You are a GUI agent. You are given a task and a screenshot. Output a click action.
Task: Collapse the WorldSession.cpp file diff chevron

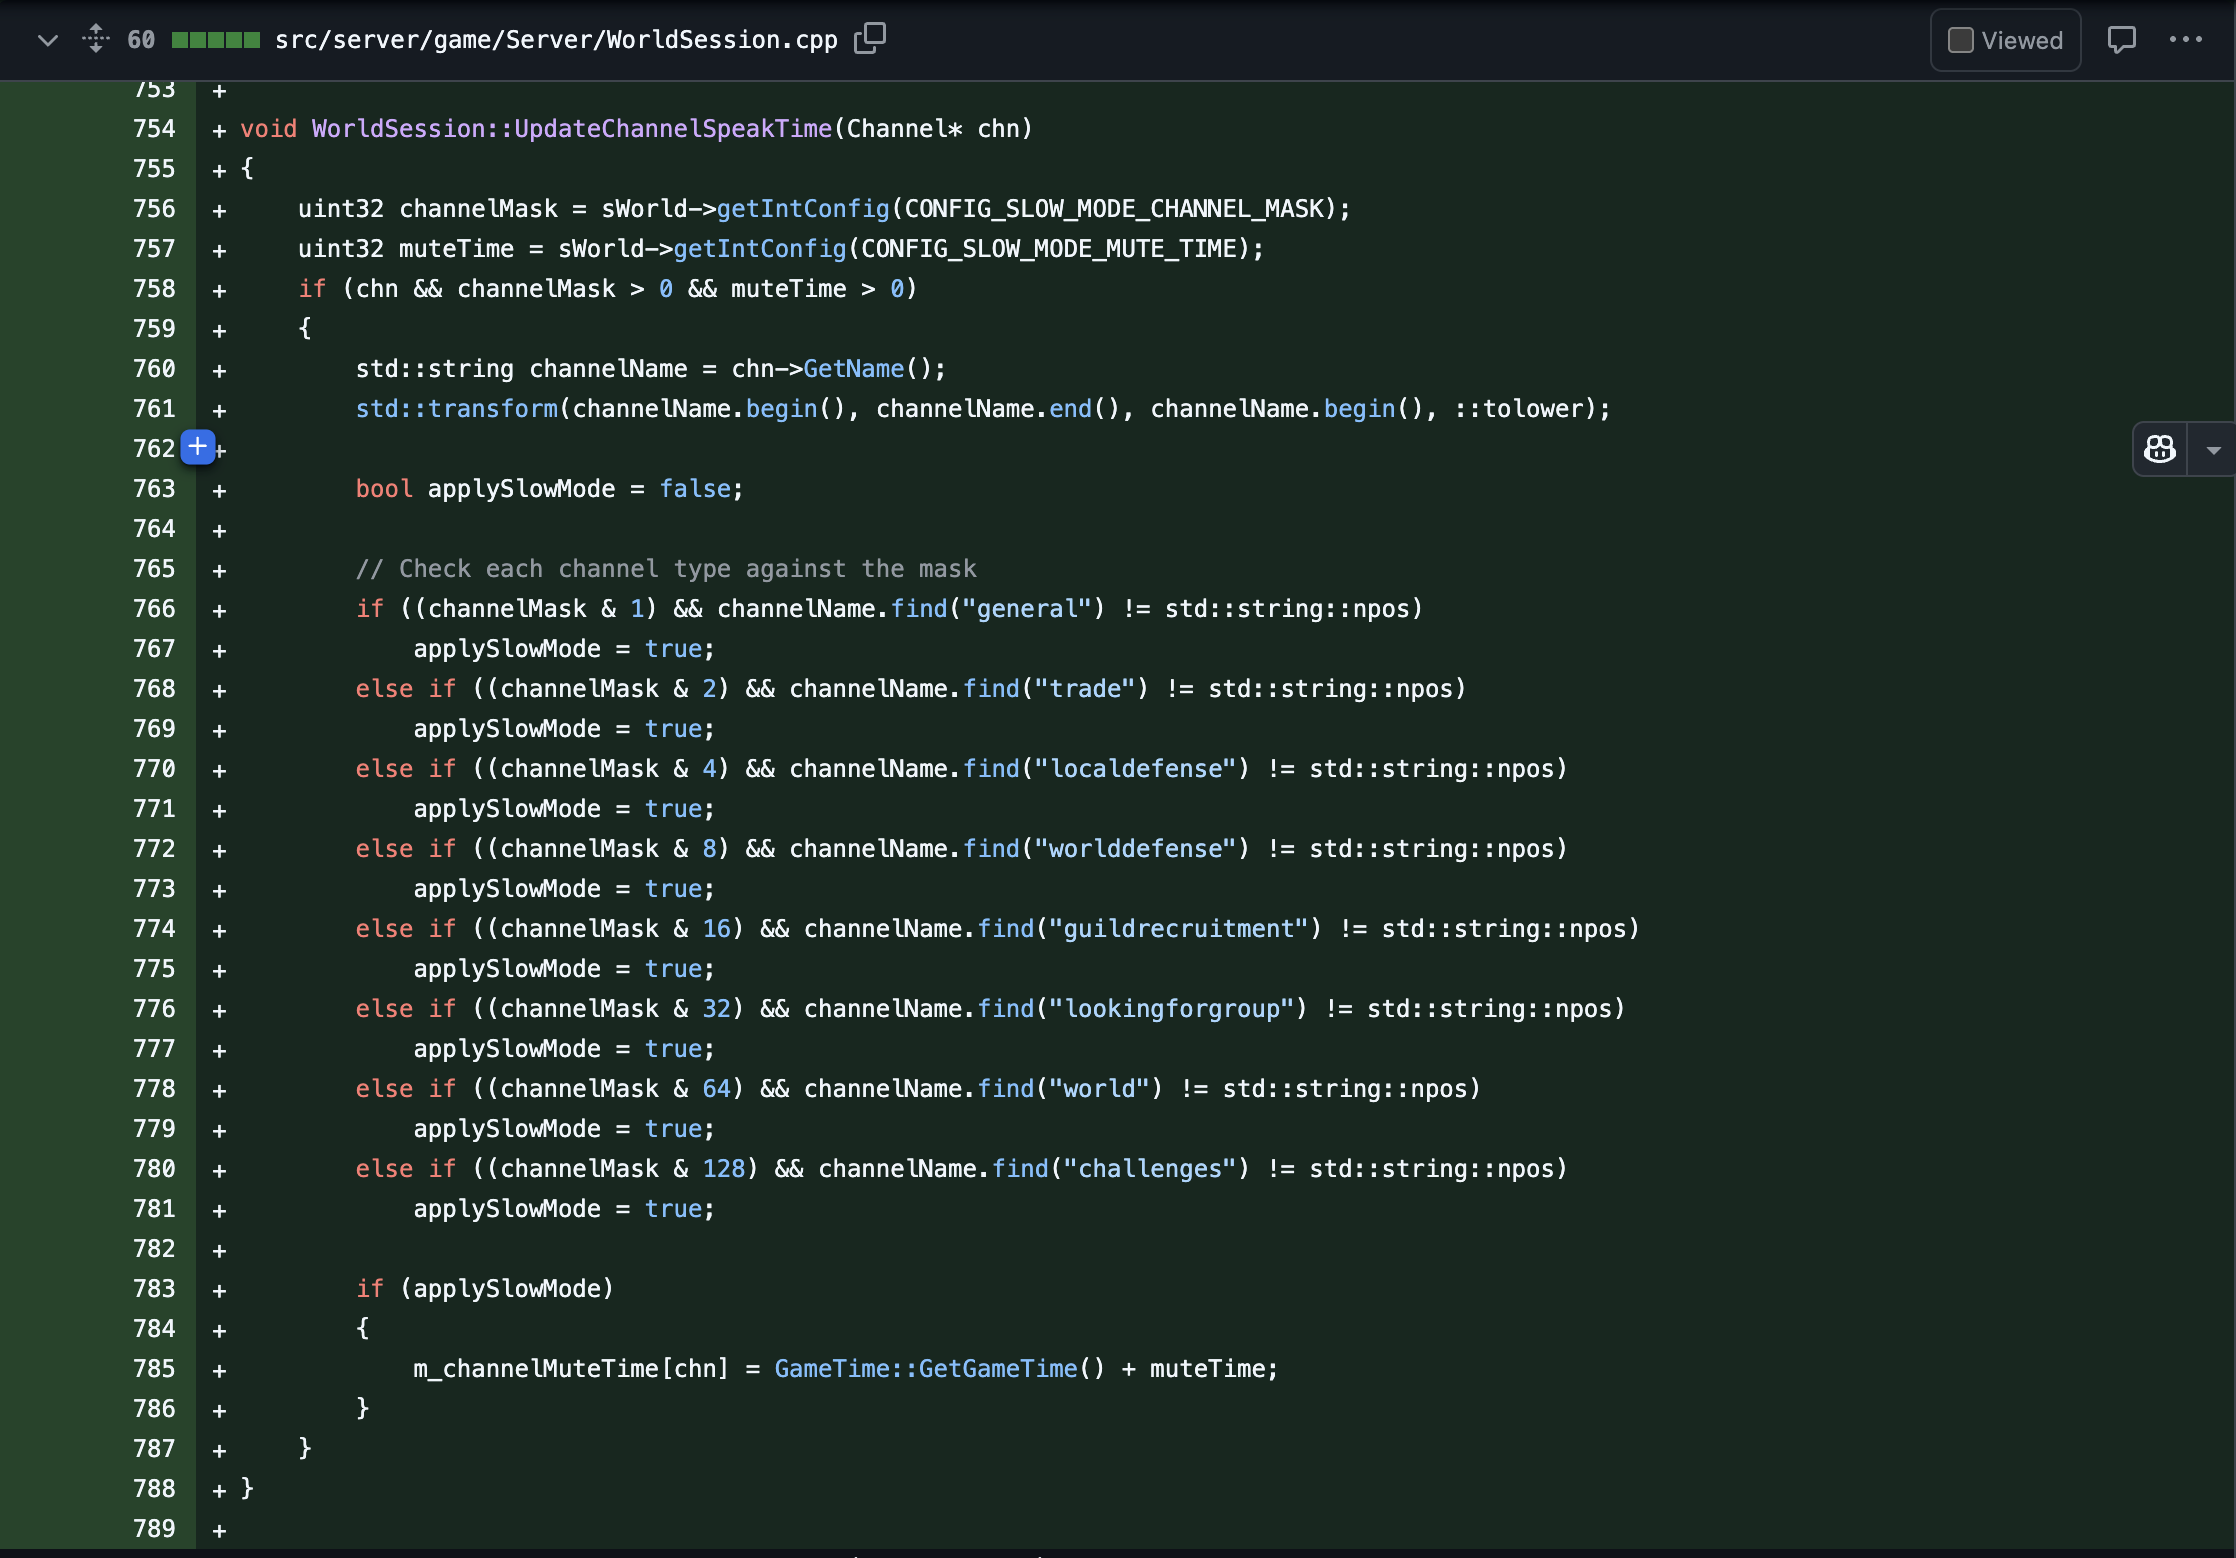tap(47, 40)
